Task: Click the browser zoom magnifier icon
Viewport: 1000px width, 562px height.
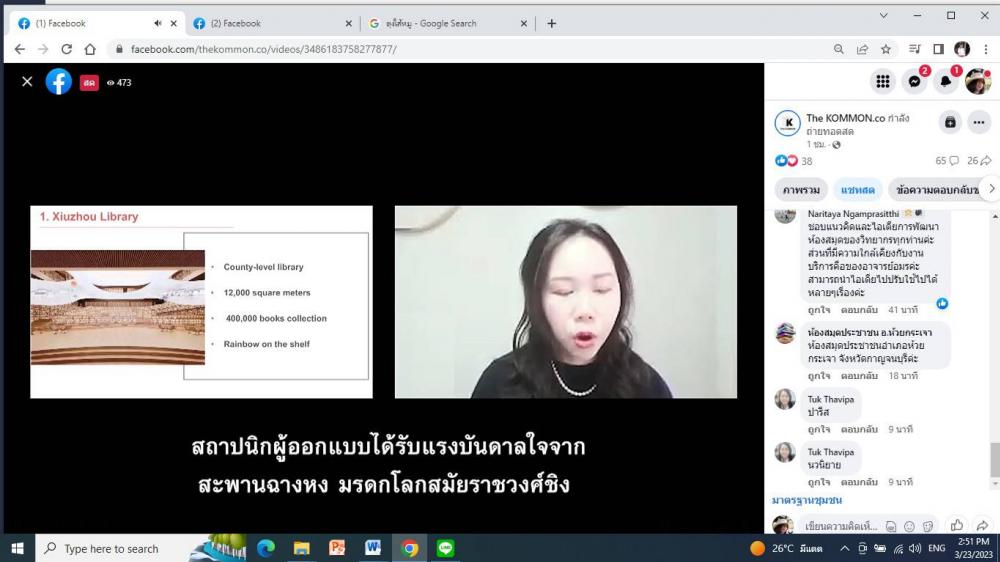Action: pyautogui.click(x=839, y=49)
